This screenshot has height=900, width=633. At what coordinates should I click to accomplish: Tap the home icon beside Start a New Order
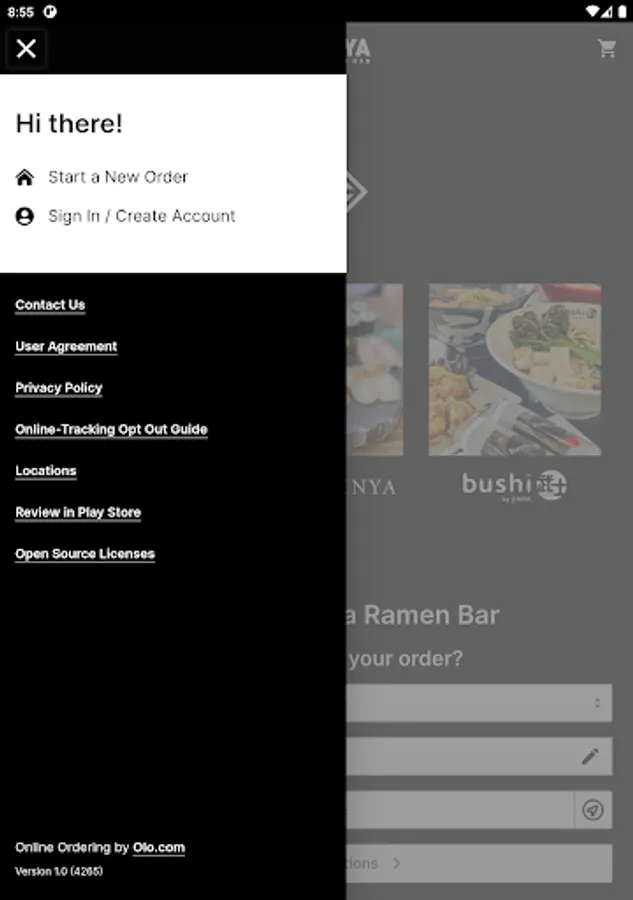(25, 177)
